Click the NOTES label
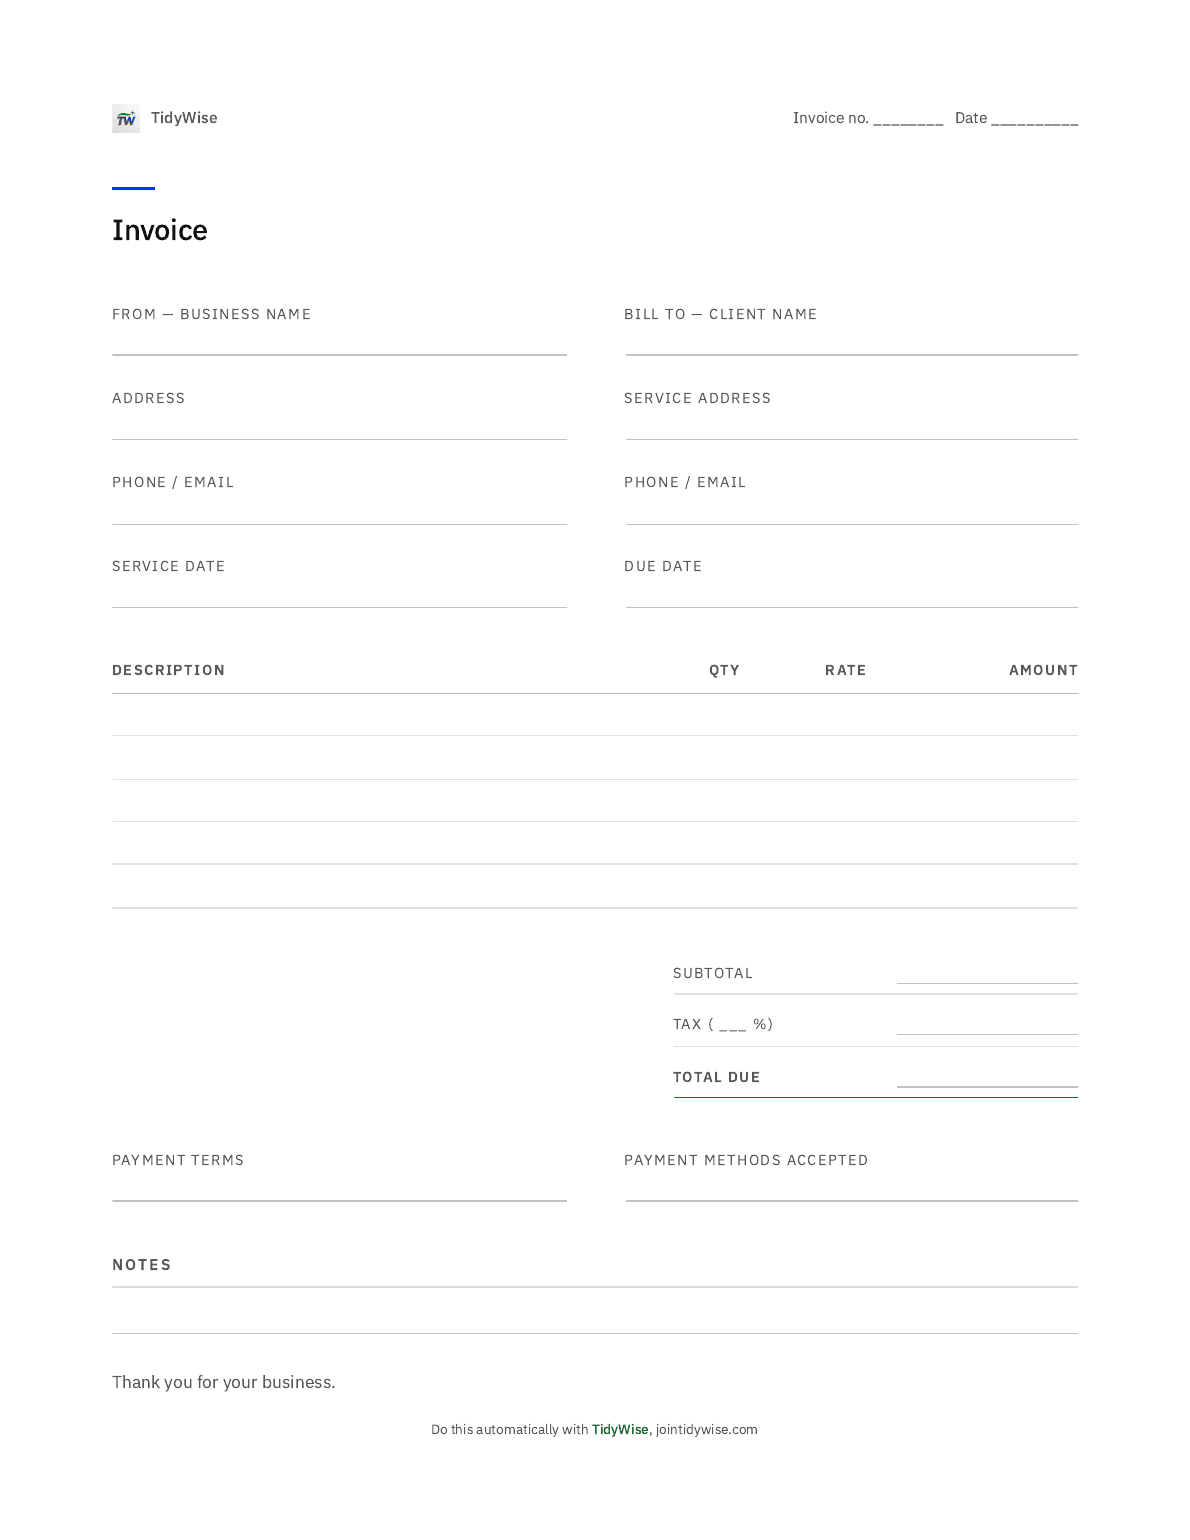This screenshot has width=1190, height=1540. tap(142, 1265)
